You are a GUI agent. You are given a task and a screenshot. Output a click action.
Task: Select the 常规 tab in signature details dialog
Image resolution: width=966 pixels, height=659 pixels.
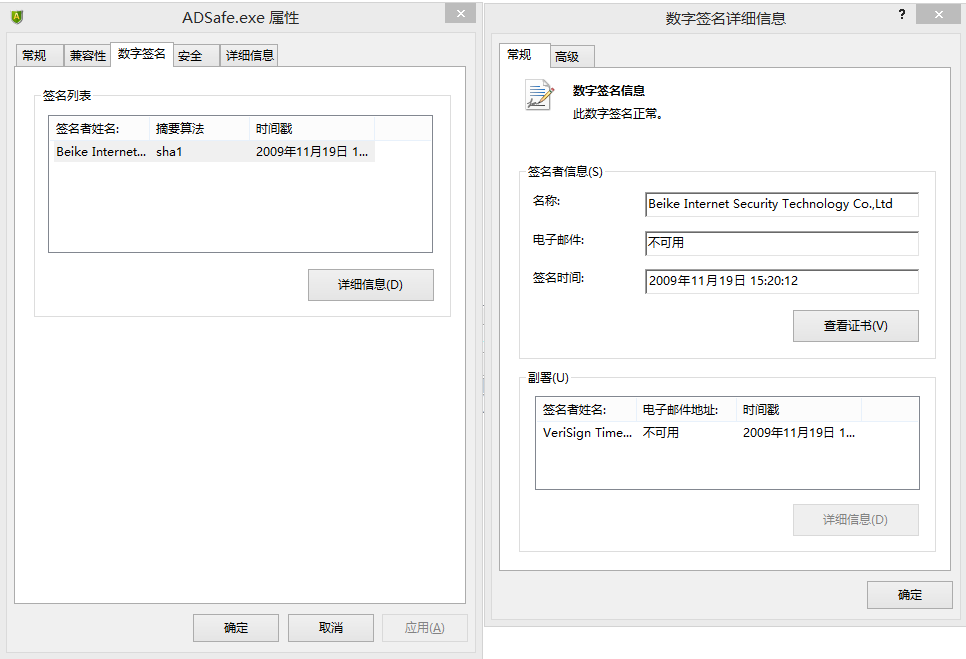pyautogui.click(x=524, y=55)
